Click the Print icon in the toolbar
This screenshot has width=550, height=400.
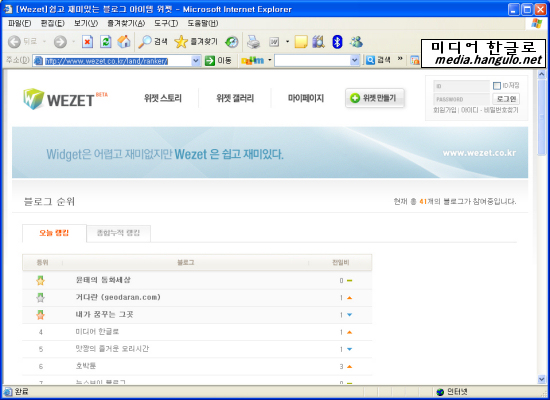[x=253, y=42]
